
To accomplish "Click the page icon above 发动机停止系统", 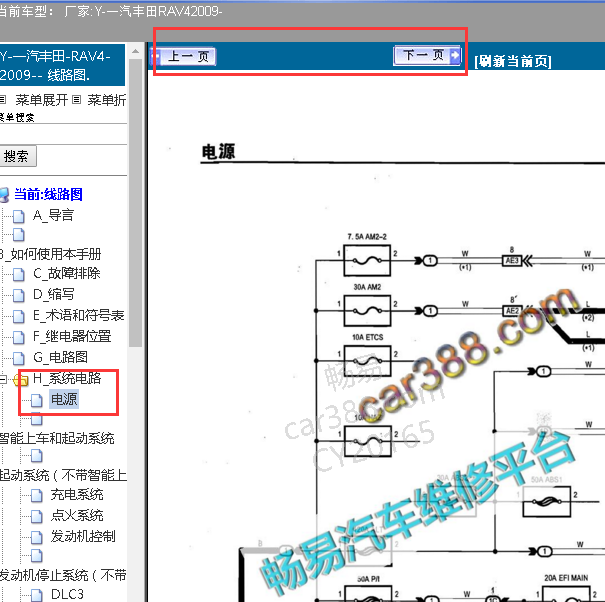I will coord(37,556).
